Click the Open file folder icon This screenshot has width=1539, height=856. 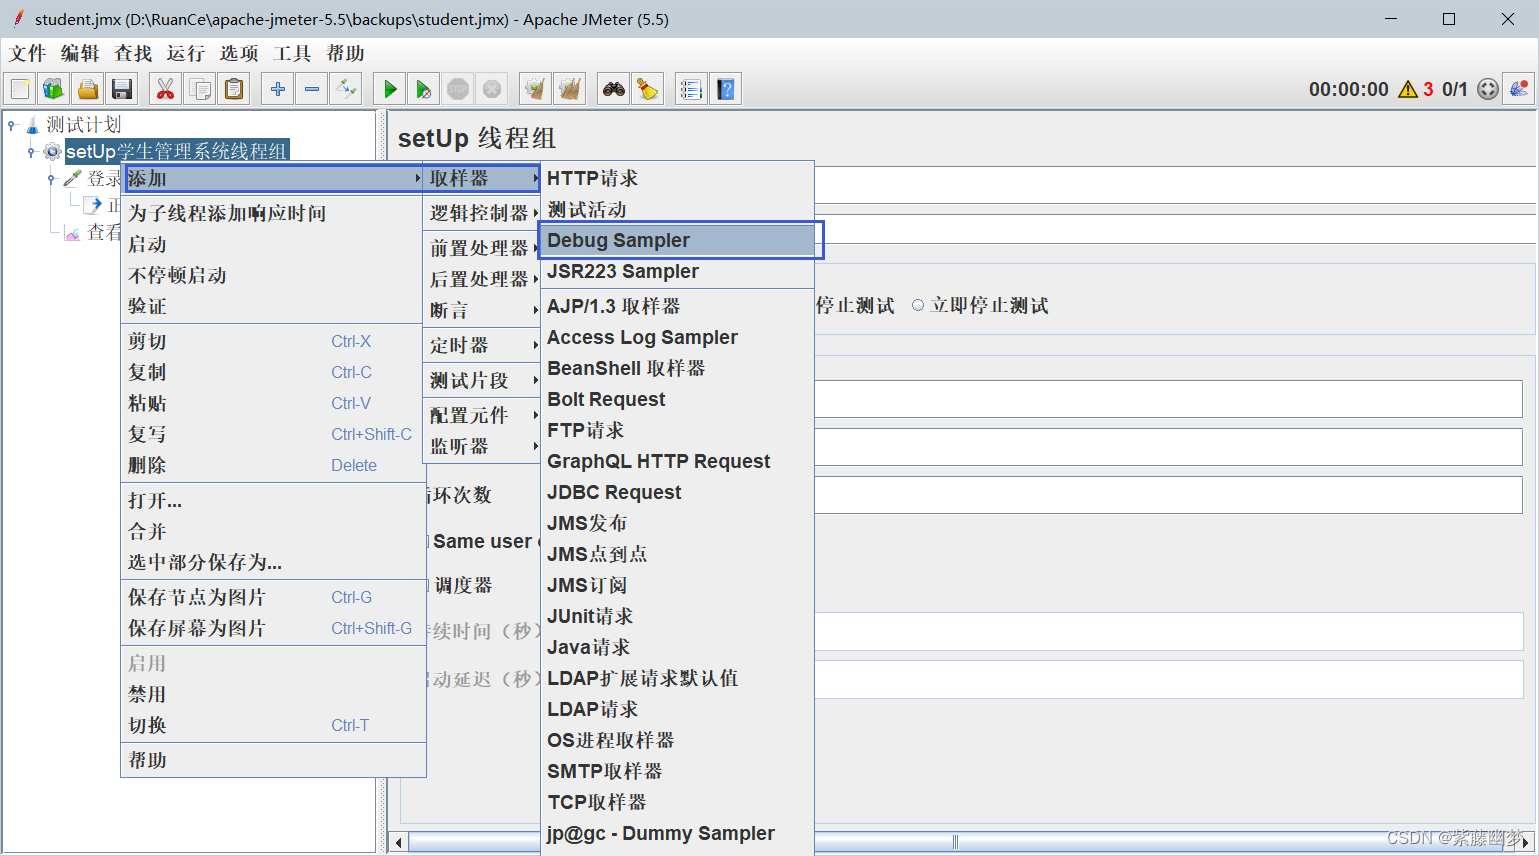click(x=88, y=89)
